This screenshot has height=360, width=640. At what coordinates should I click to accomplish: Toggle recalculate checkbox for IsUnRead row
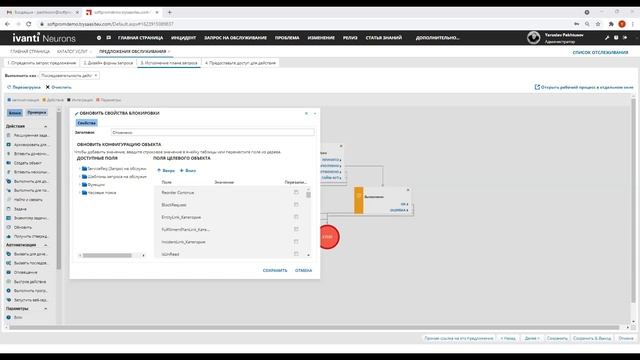point(296,254)
